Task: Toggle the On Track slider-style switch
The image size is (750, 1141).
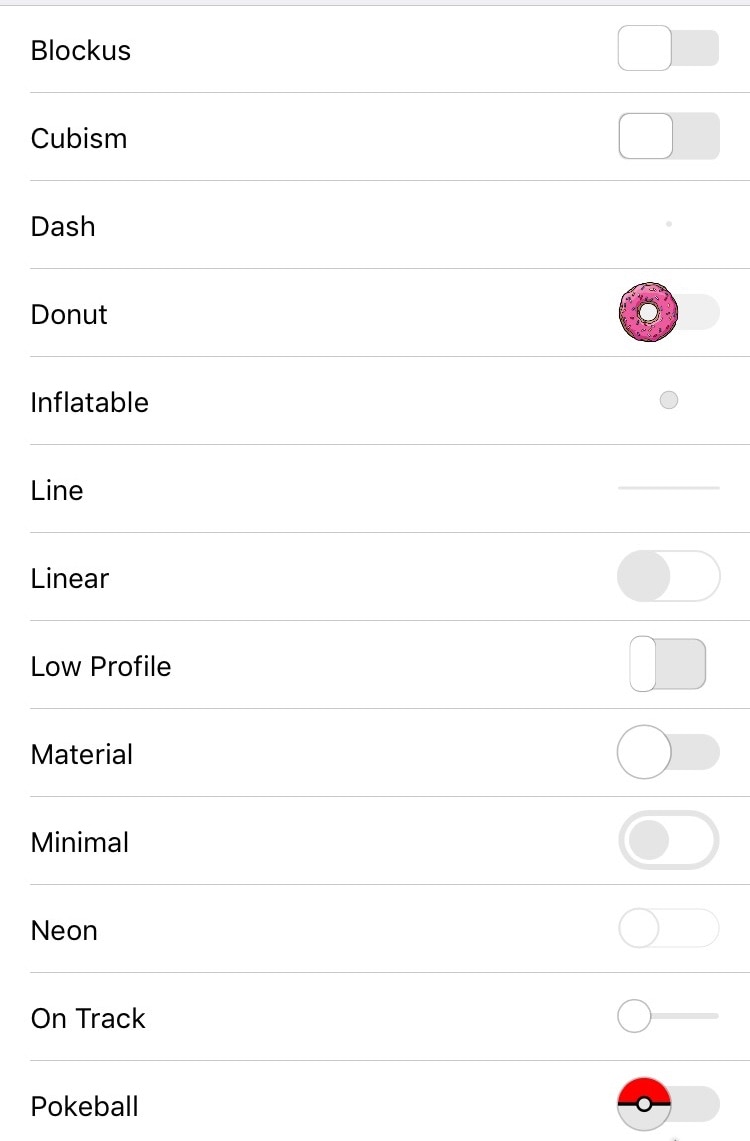Action: point(669,1016)
